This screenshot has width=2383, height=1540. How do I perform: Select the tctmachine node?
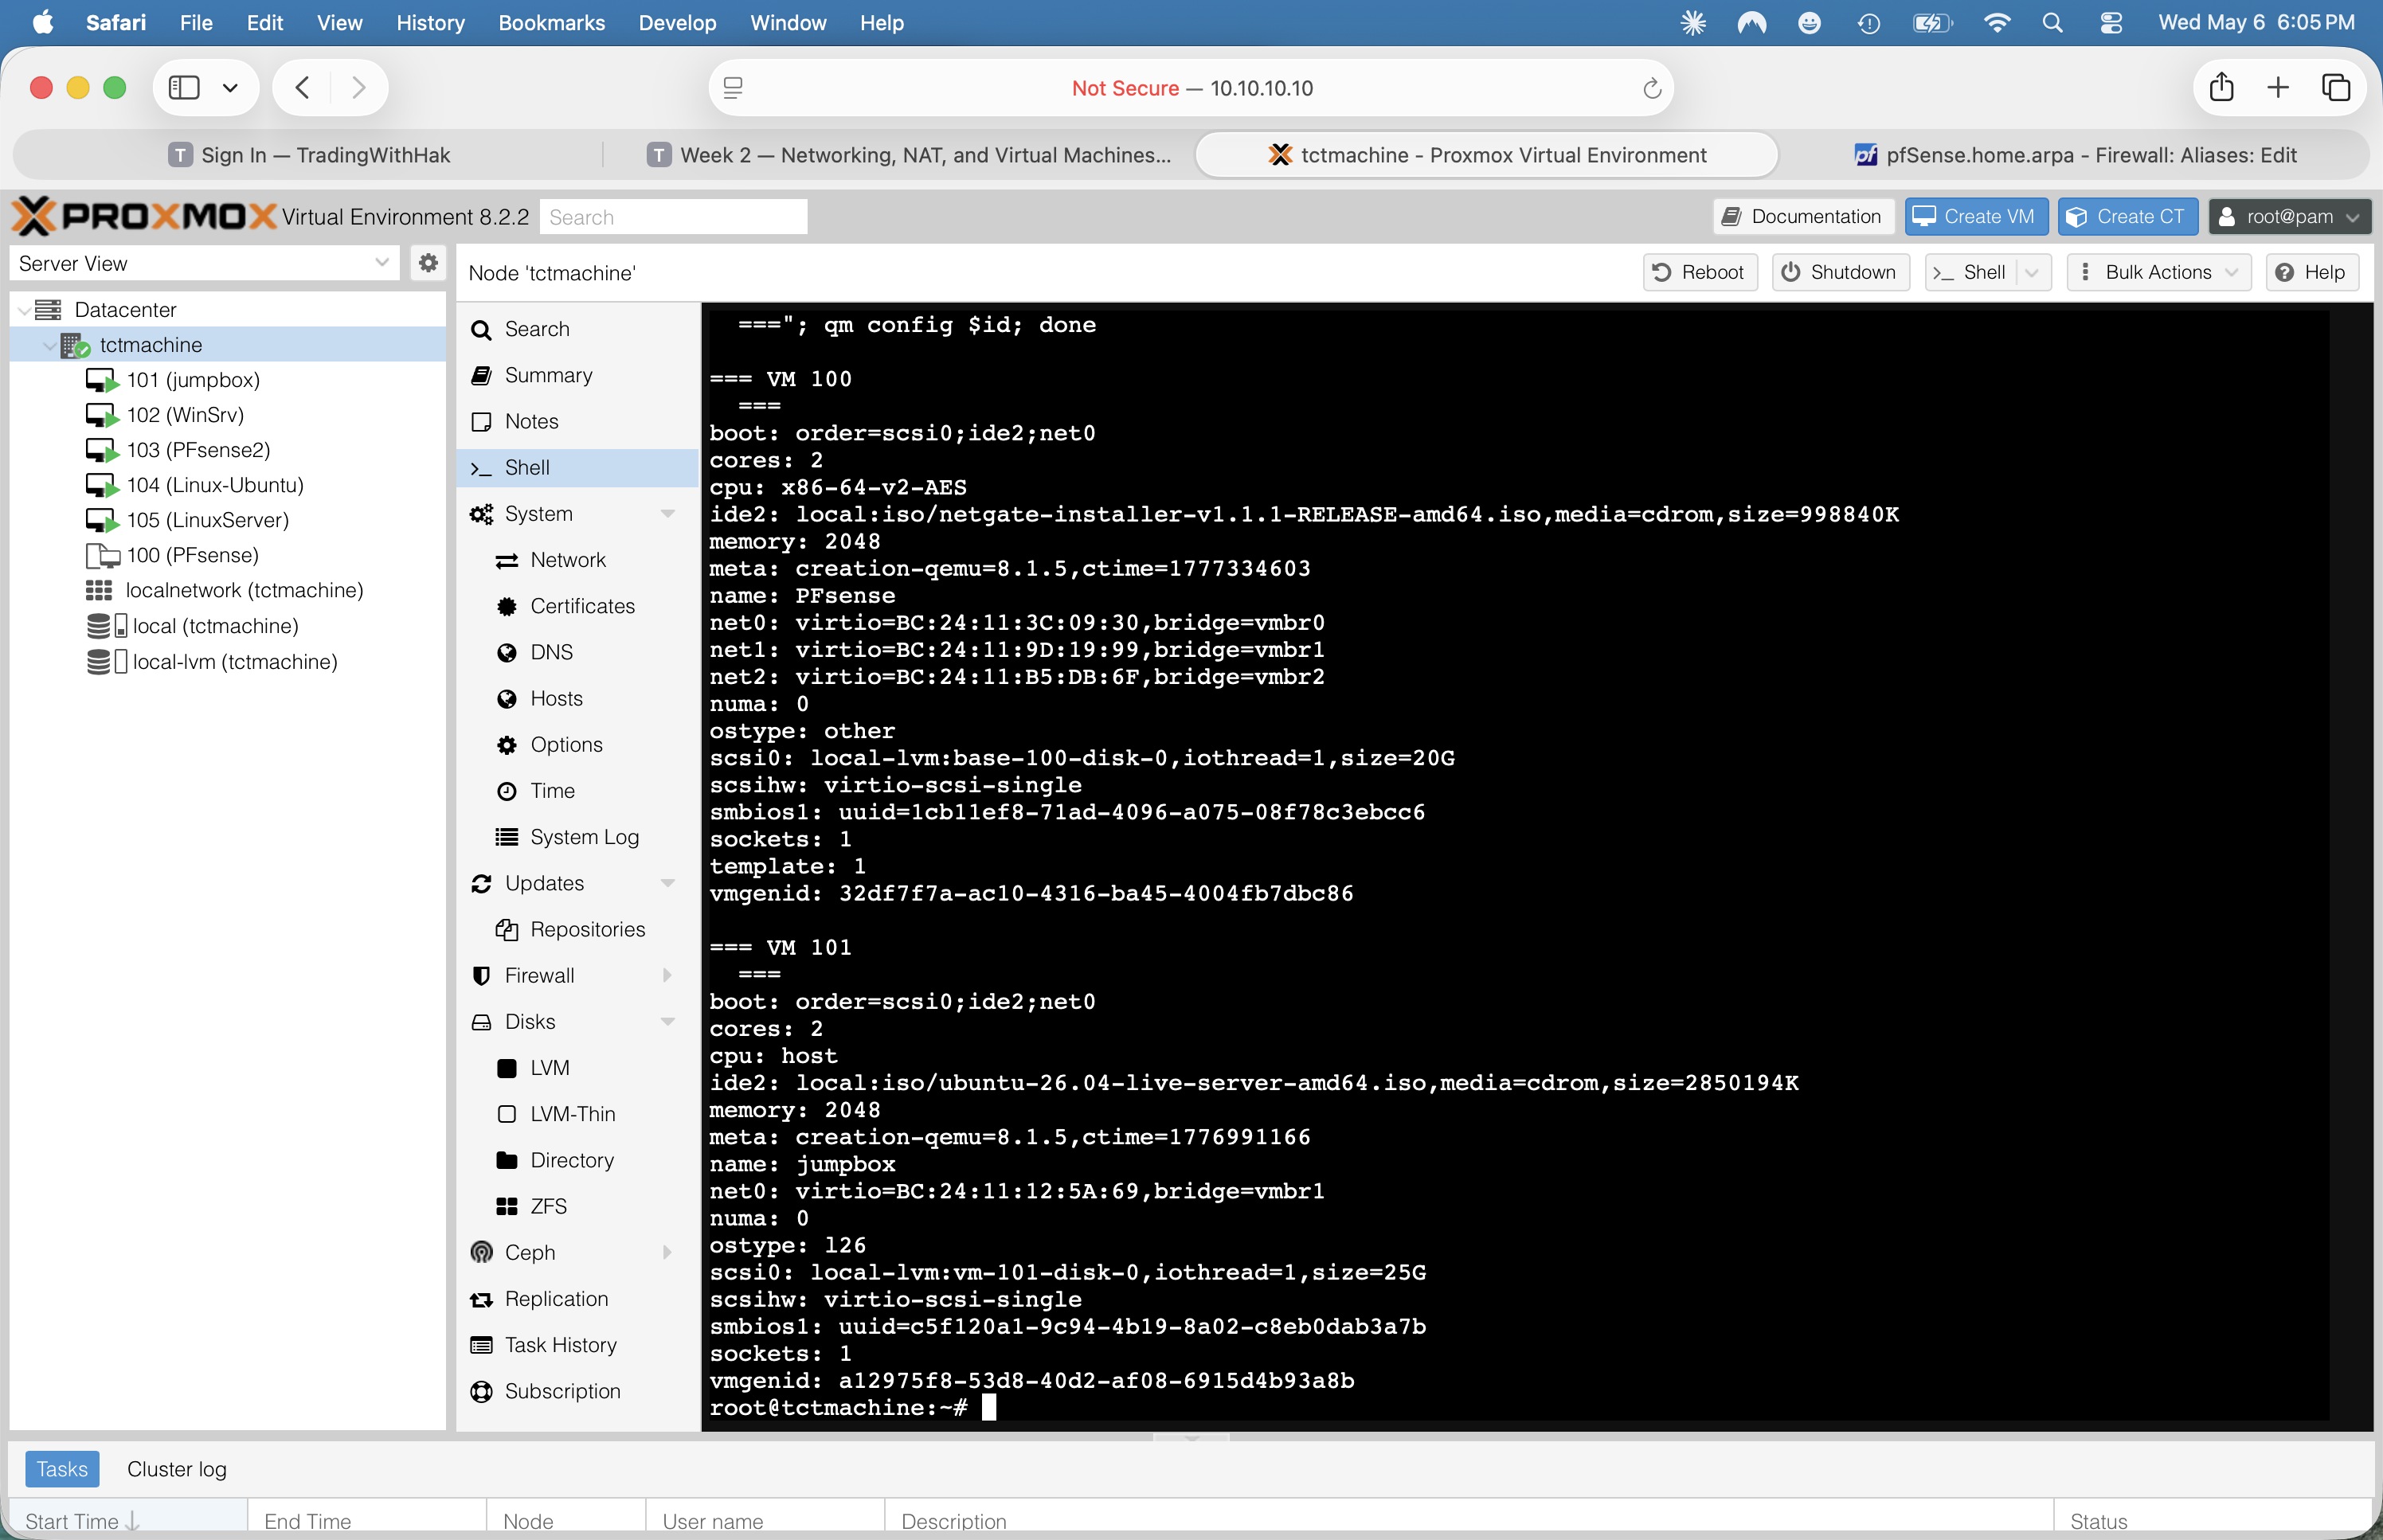[x=150, y=345]
